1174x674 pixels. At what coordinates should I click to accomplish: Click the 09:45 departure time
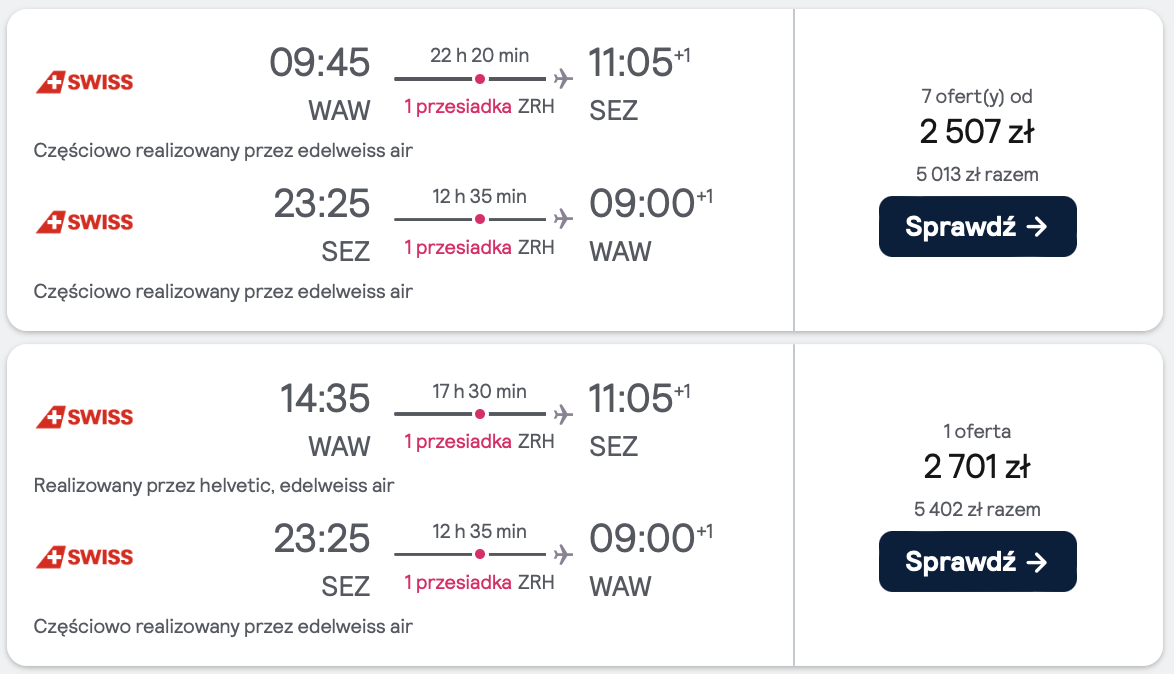pos(320,63)
